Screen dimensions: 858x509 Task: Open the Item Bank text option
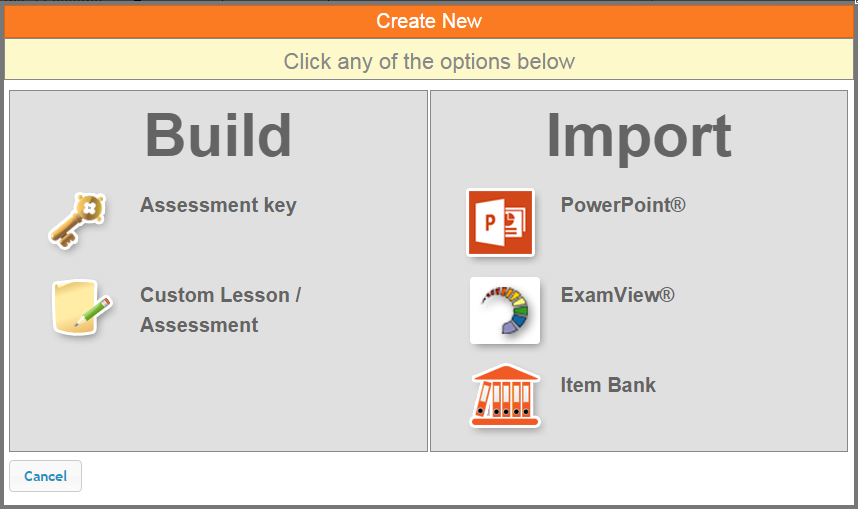[x=608, y=385]
